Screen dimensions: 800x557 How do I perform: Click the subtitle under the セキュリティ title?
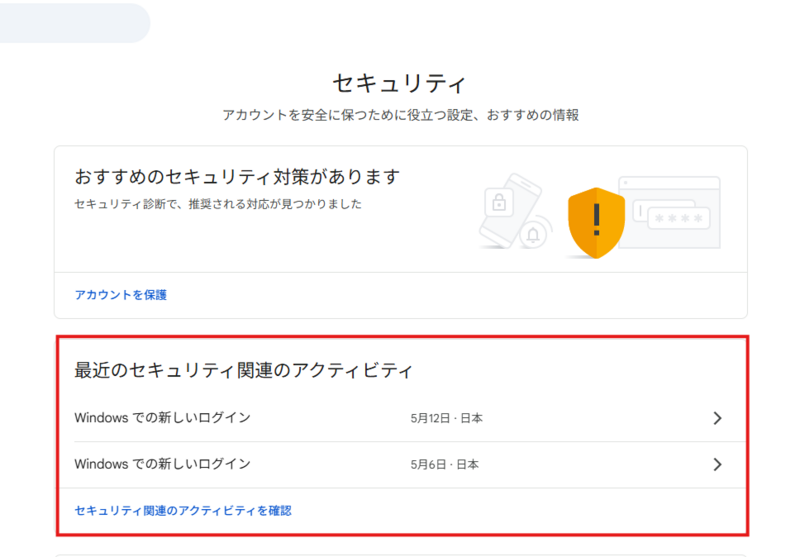pyautogui.click(x=401, y=115)
